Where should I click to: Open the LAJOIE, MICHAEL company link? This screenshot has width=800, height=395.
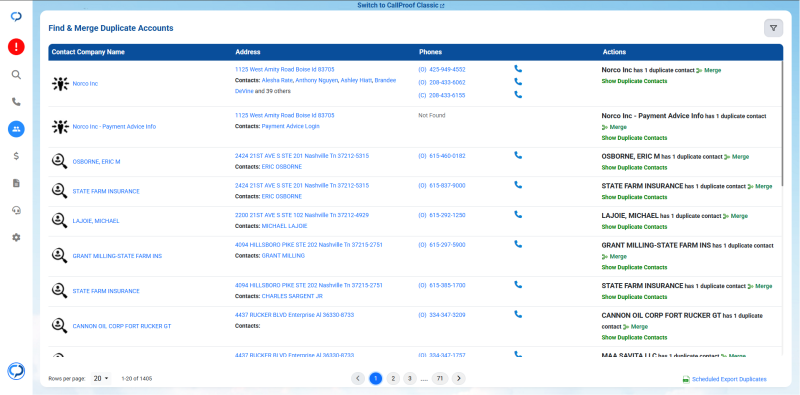click(96, 221)
